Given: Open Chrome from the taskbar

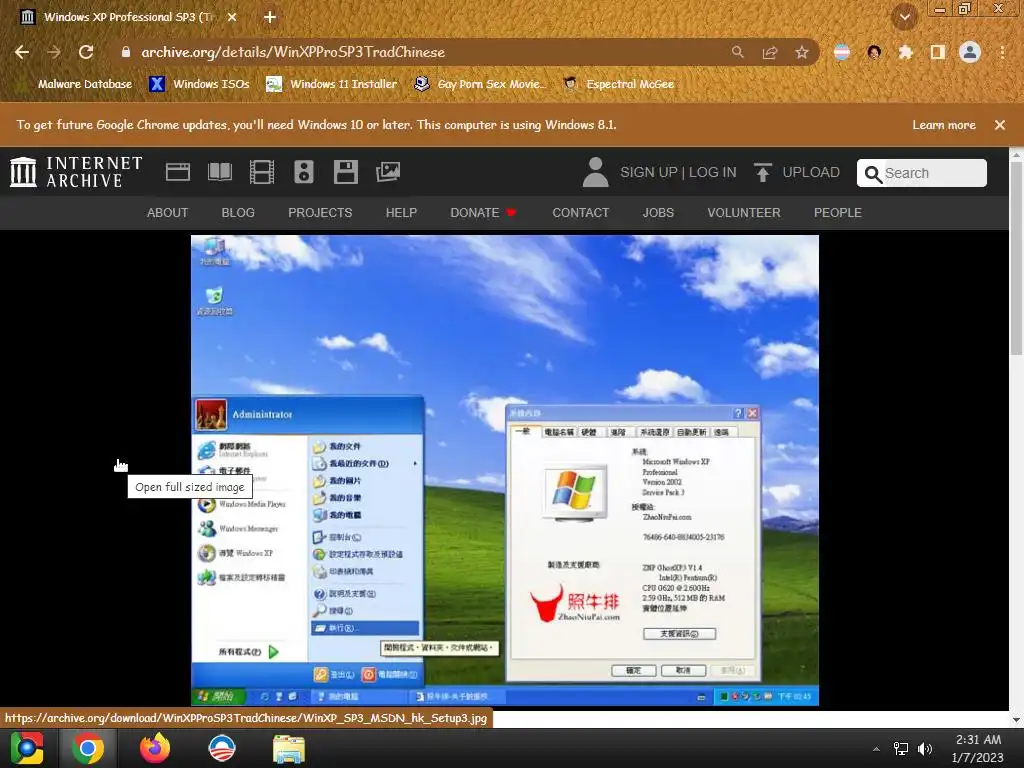Looking at the screenshot, I should (88, 748).
